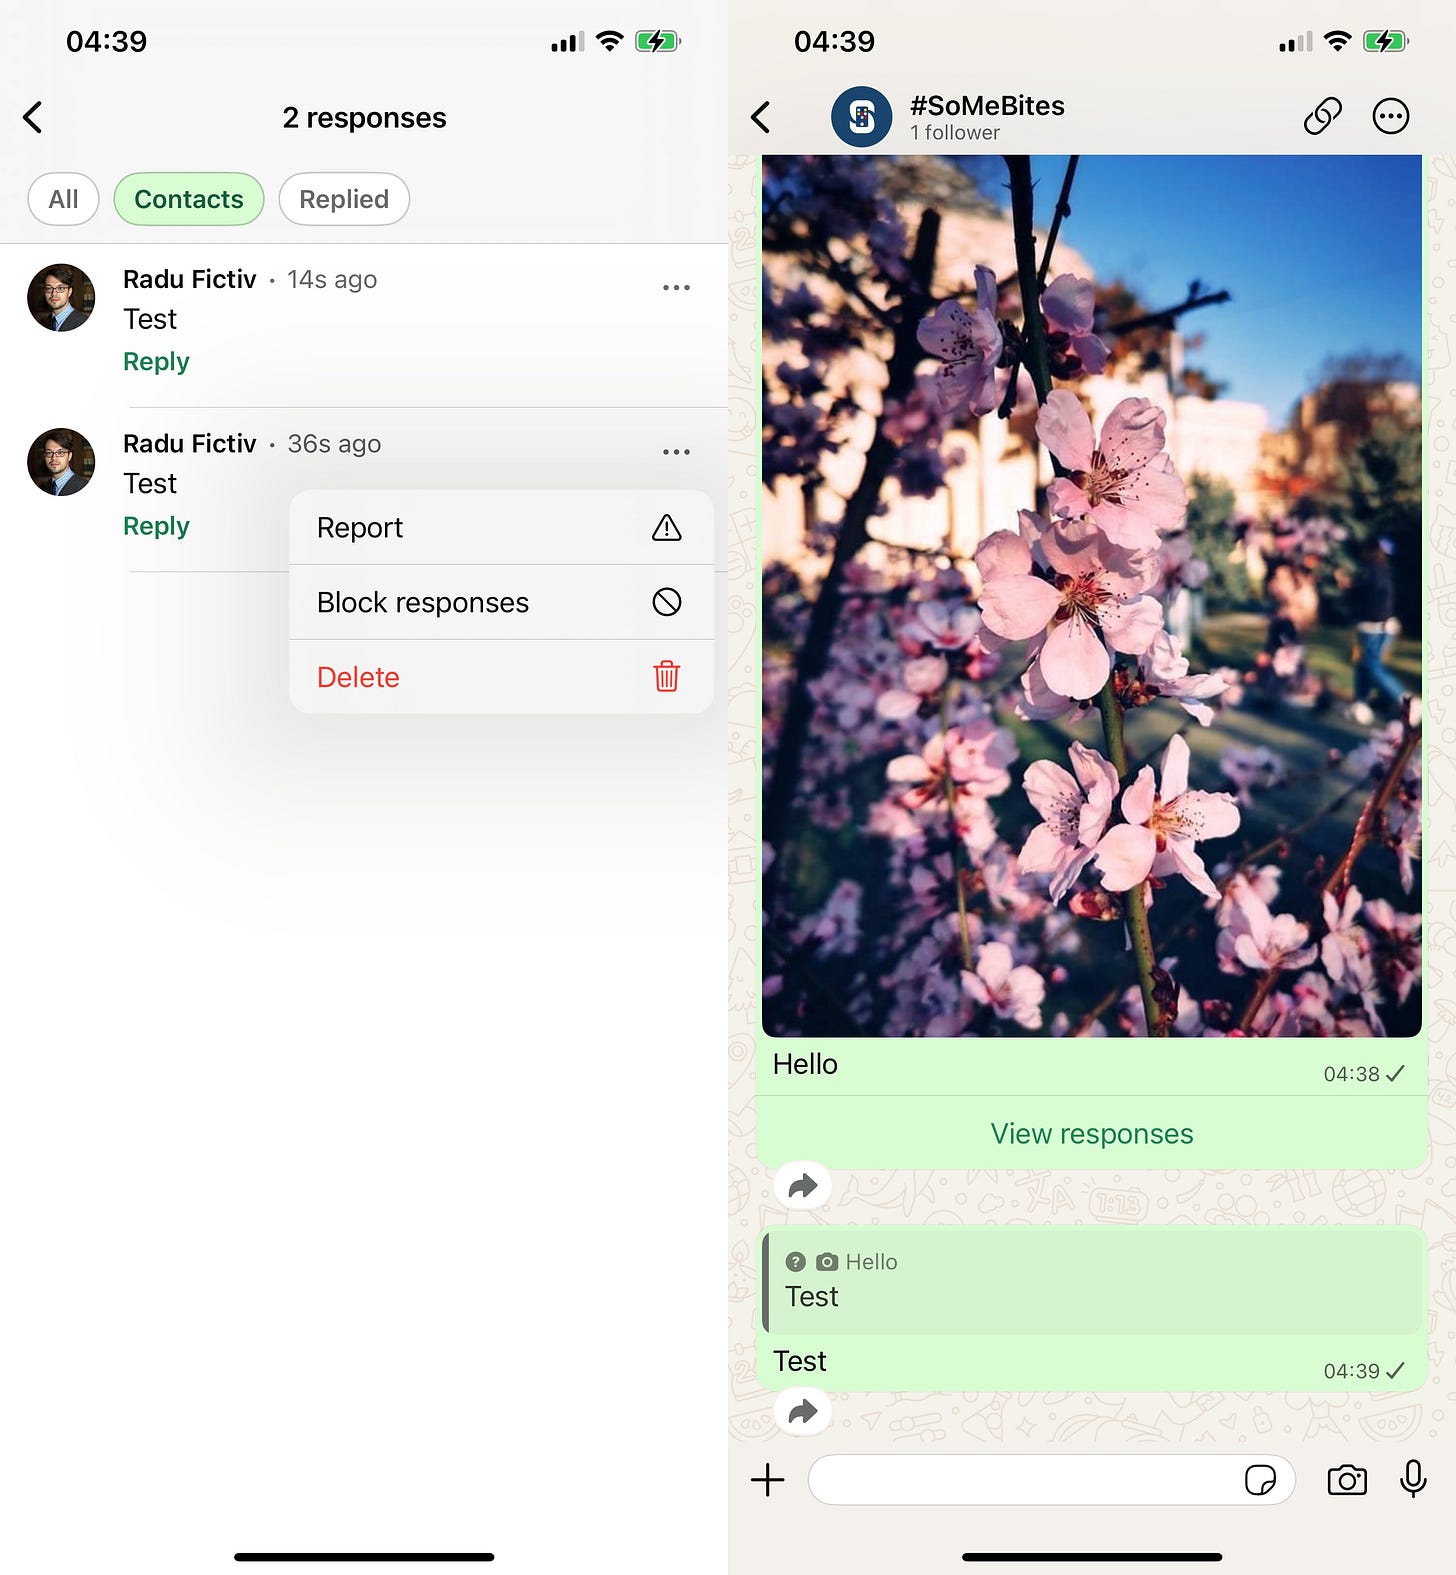Viewport: 1456px width, 1575px height.
Task: Open the sticker picker icon
Action: pos(1260,1480)
